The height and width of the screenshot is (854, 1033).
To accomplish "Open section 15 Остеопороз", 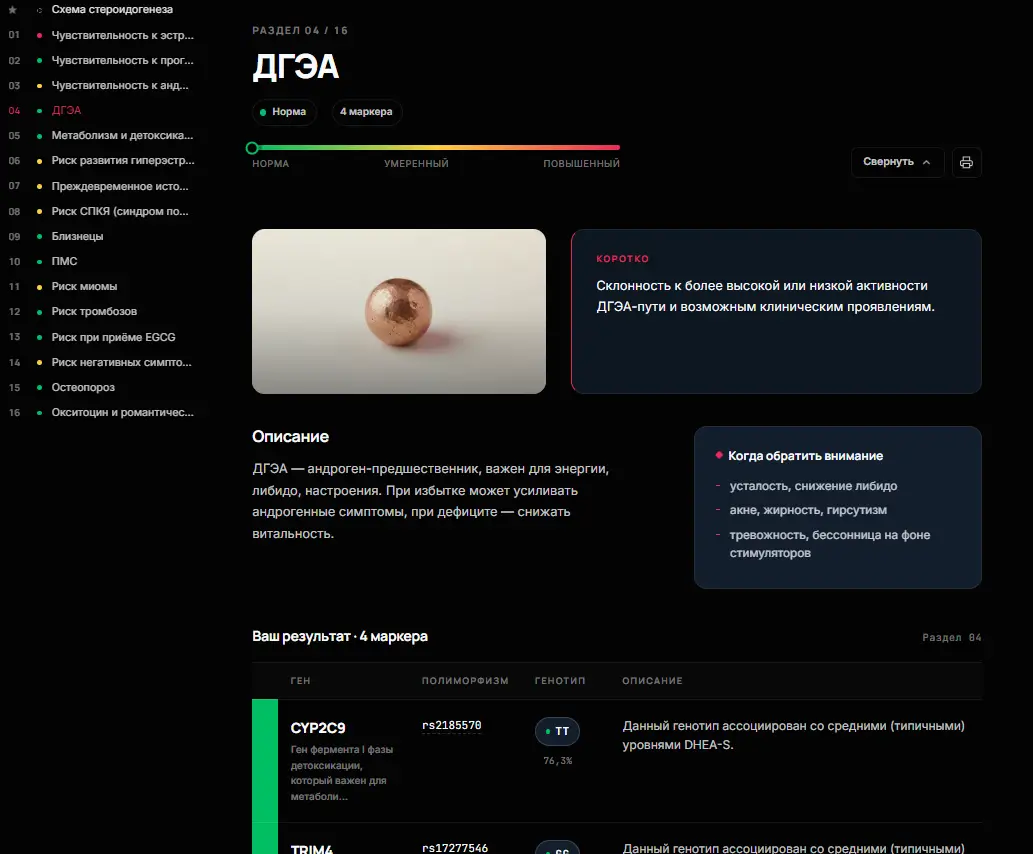I will pyautogui.click(x=83, y=387).
